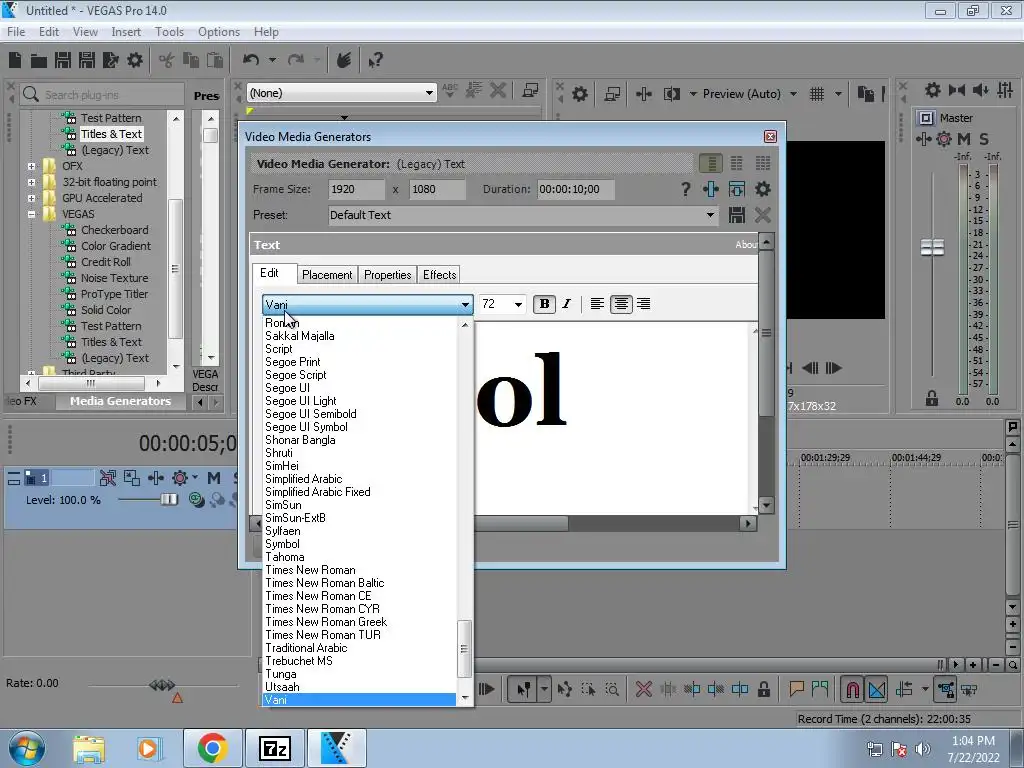The height and width of the screenshot is (768, 1024).
Task: Select the Zoom Edit tool magnifier
Action: click(x=612, y=689)
